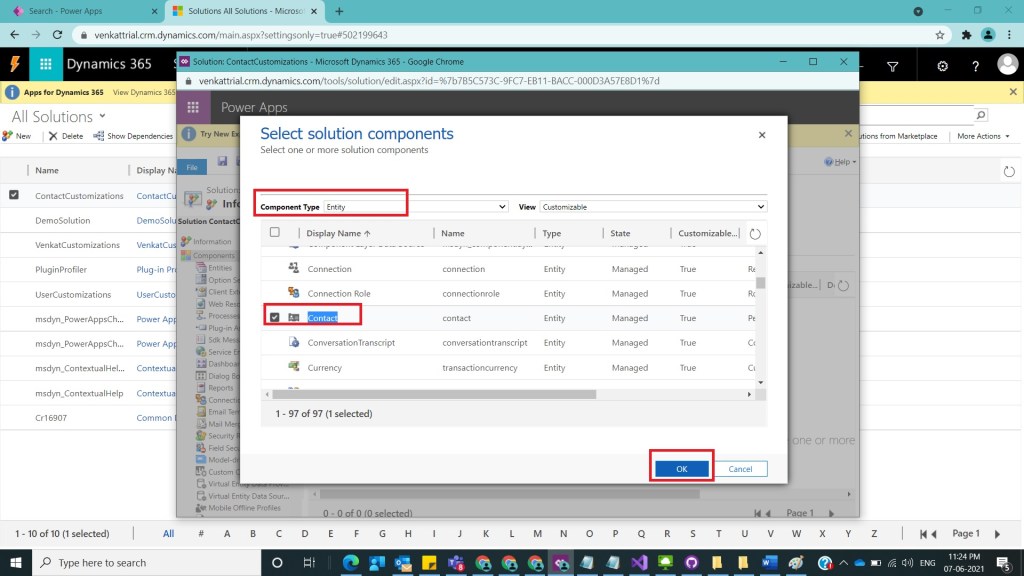Refresh the component list grid
The width and height of the screenshot is (1024, 576).
pos(755,233)
